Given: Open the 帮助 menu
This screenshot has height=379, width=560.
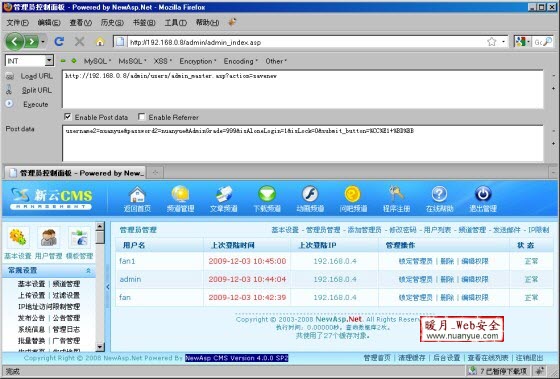Looking at the screenshot, I should pyautogui.click(x=207, y=23).
